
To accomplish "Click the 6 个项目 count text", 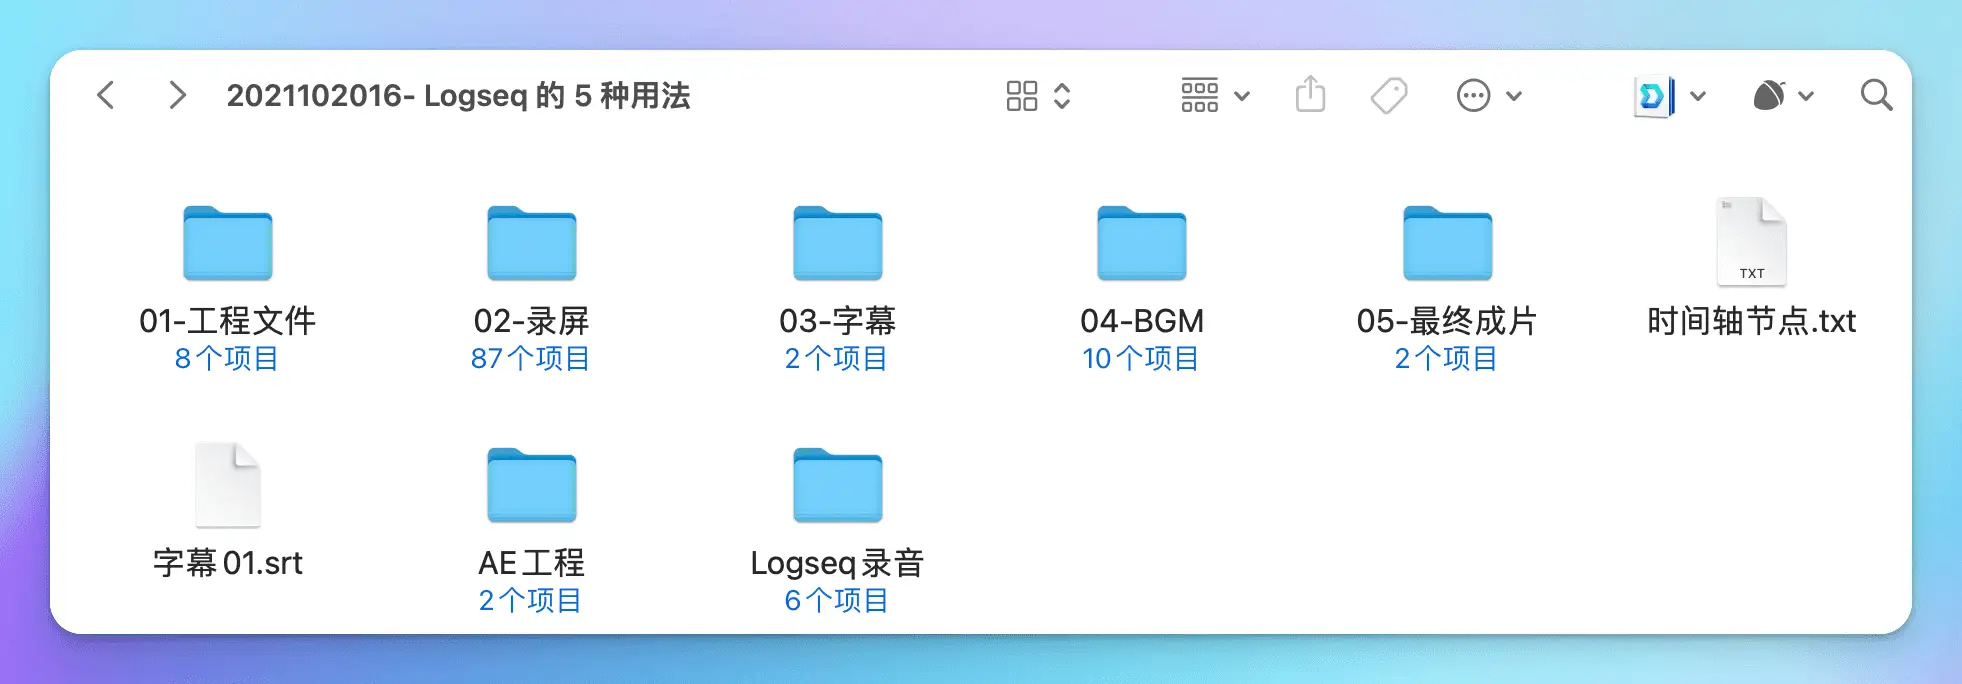I will click(x=837, y=600).
